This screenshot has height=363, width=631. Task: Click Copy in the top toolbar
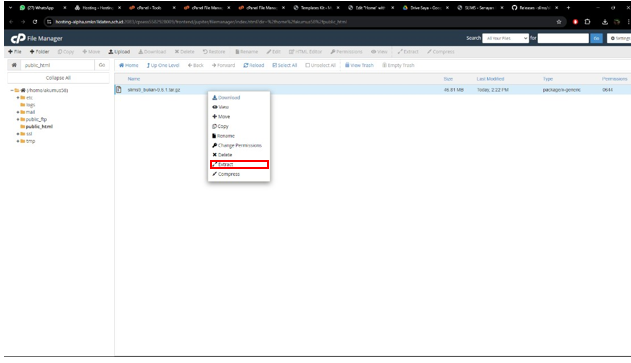66,52
